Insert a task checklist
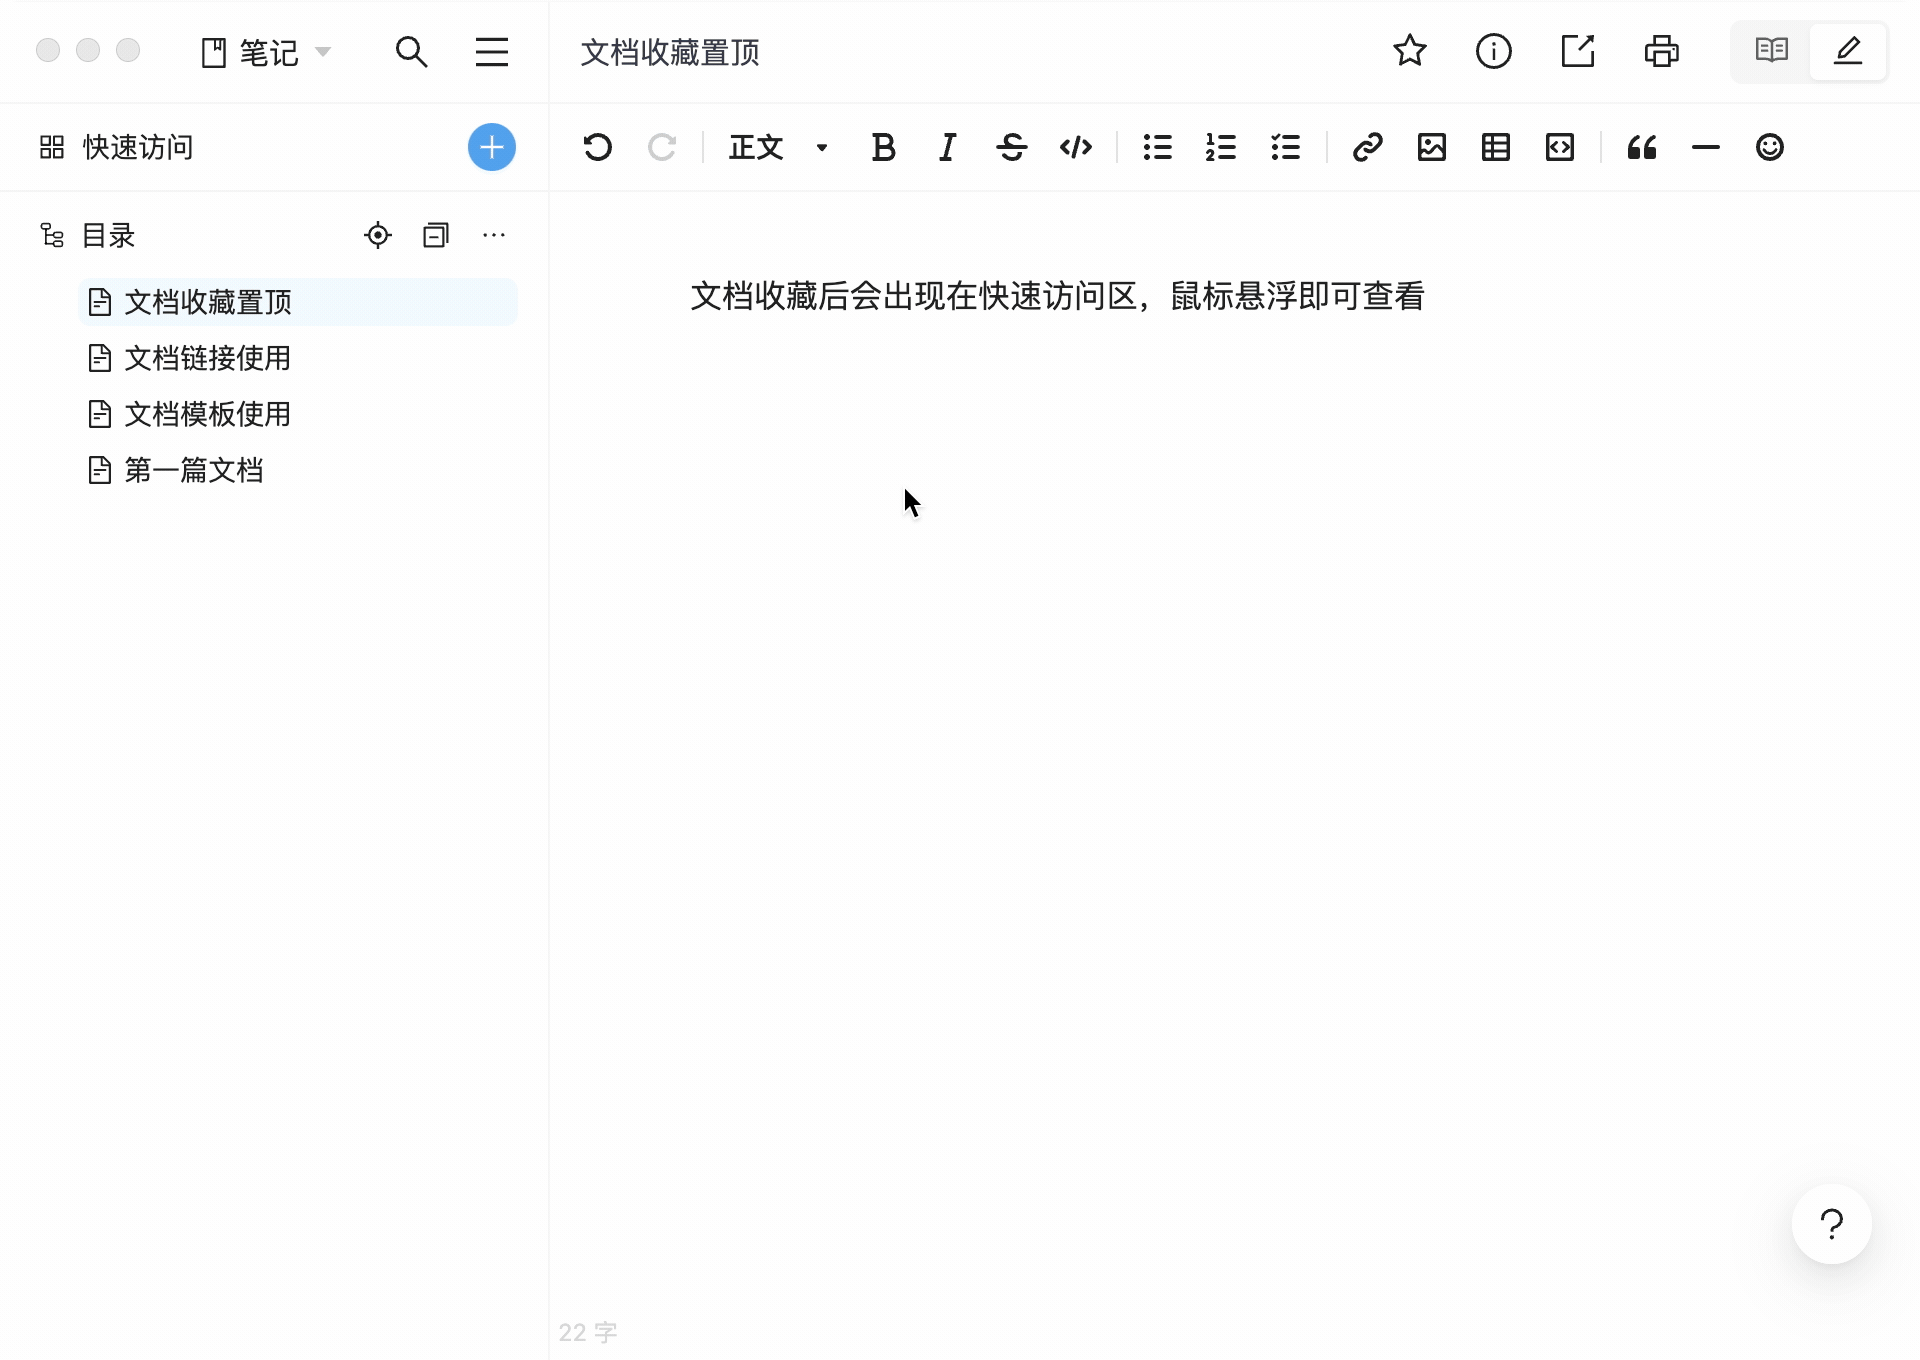 1286,147
